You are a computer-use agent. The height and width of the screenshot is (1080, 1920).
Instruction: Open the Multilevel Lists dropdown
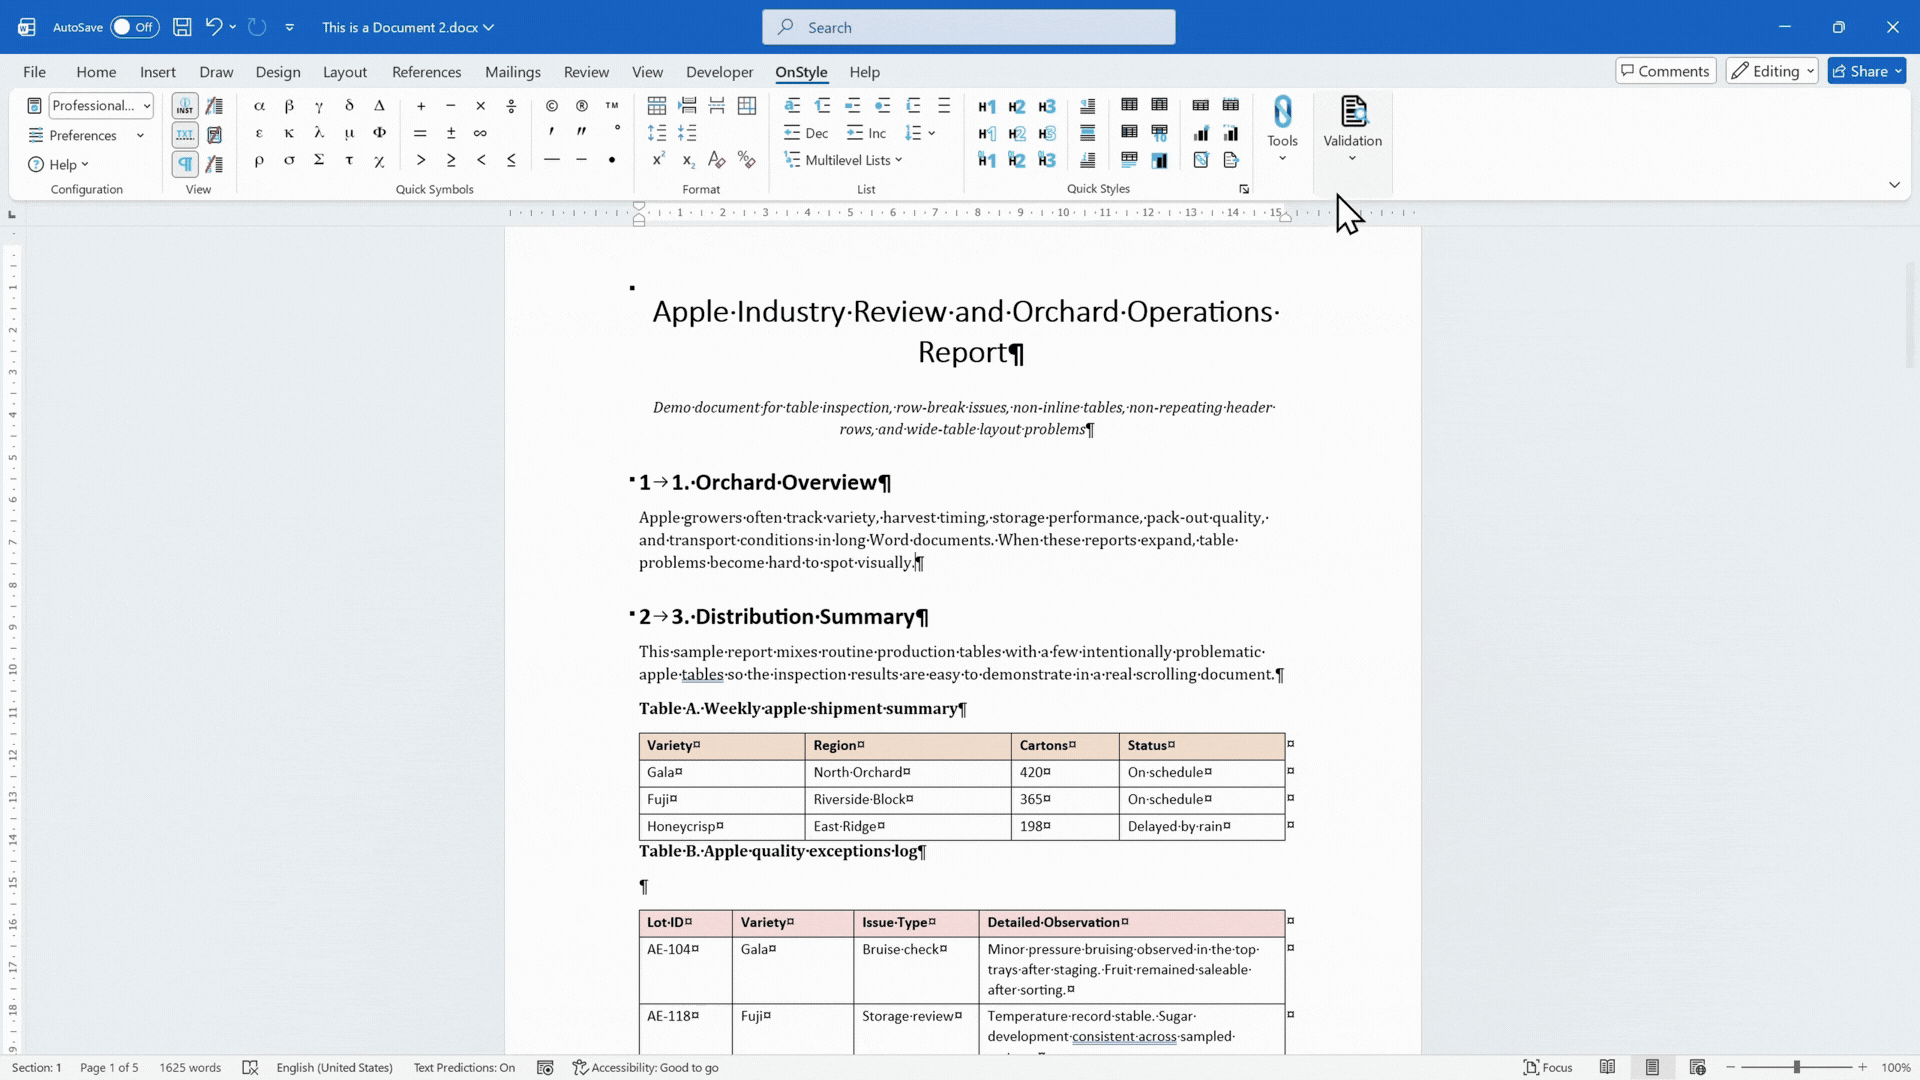click(x=844, y=160)
